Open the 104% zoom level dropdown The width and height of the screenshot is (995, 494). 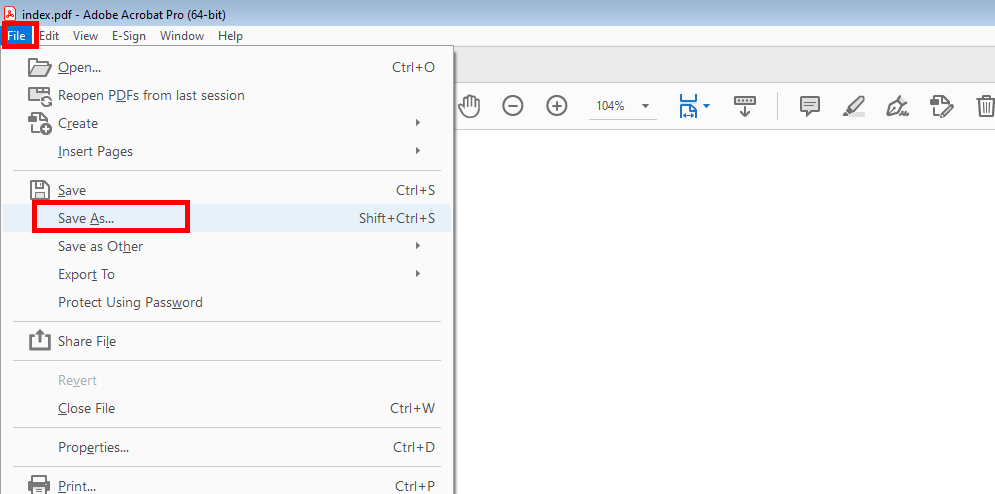[x=645, y=106]
